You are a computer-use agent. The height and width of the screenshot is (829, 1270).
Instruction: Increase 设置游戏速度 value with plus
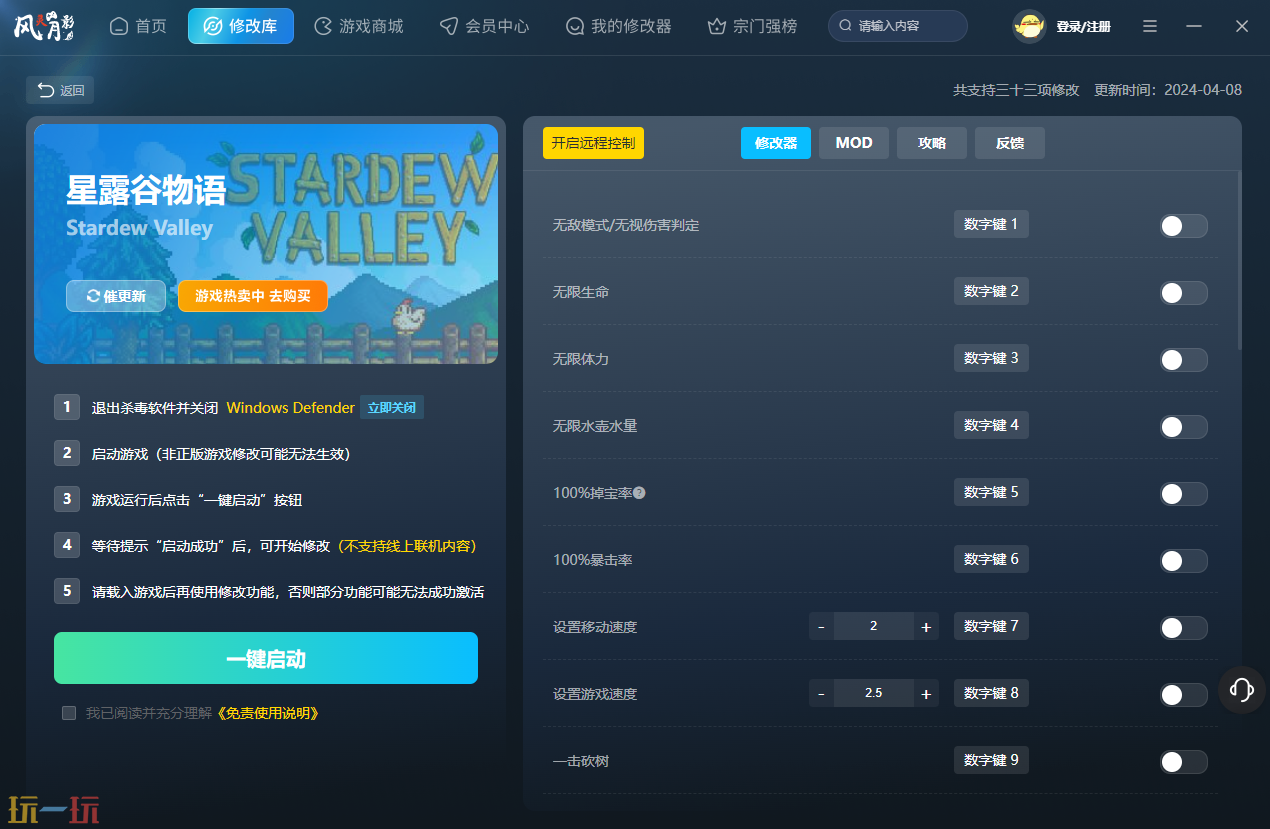coord(926,694)
